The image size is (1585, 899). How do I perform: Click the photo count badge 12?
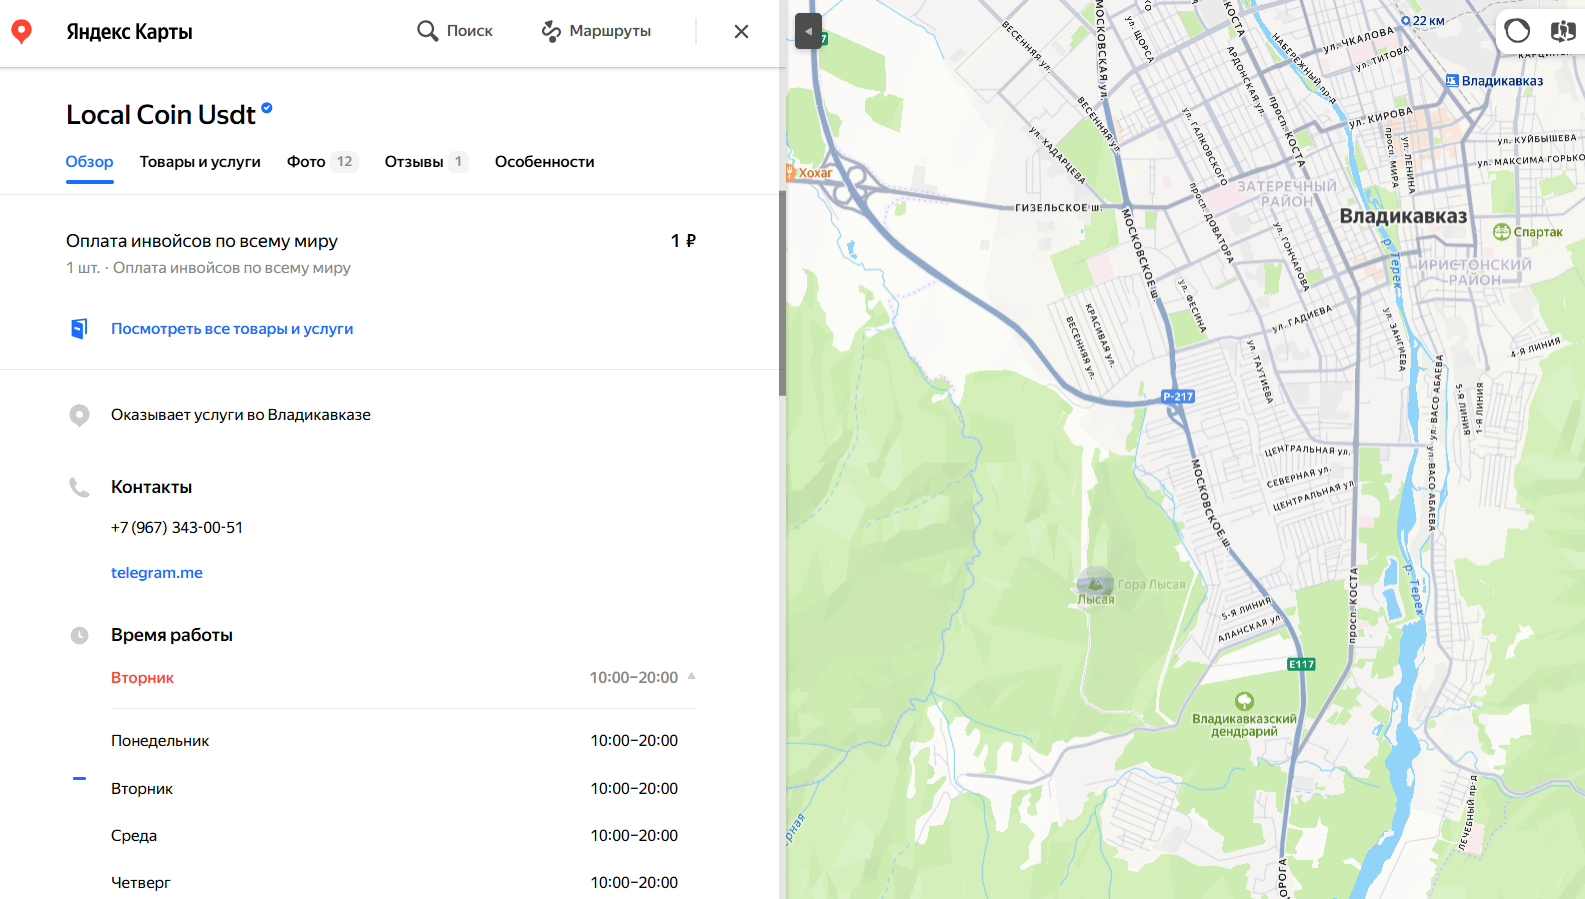[345, 162]
